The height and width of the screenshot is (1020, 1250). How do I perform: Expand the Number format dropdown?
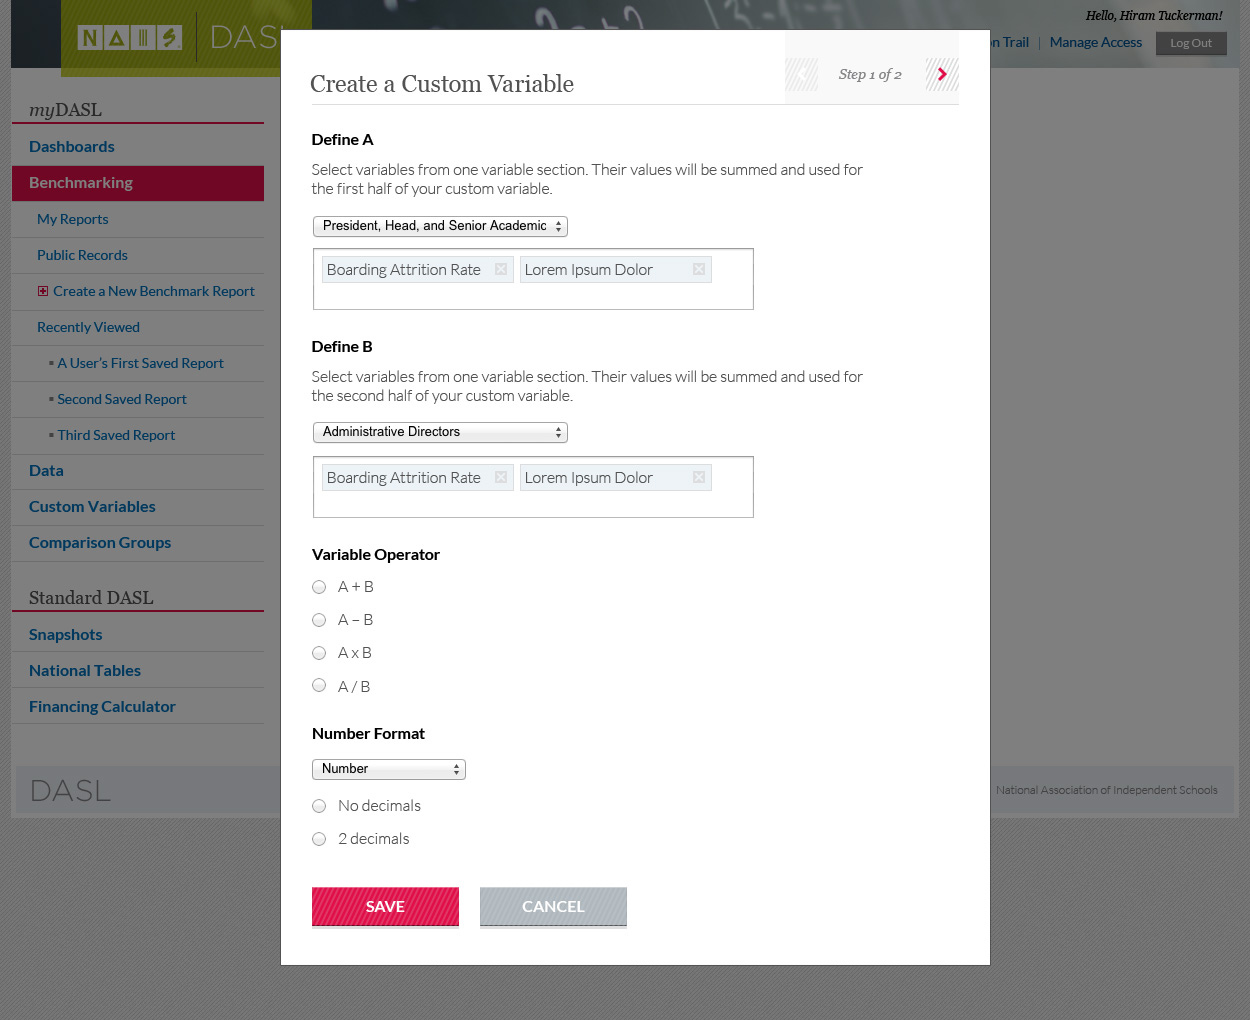(x=389, y=769)
